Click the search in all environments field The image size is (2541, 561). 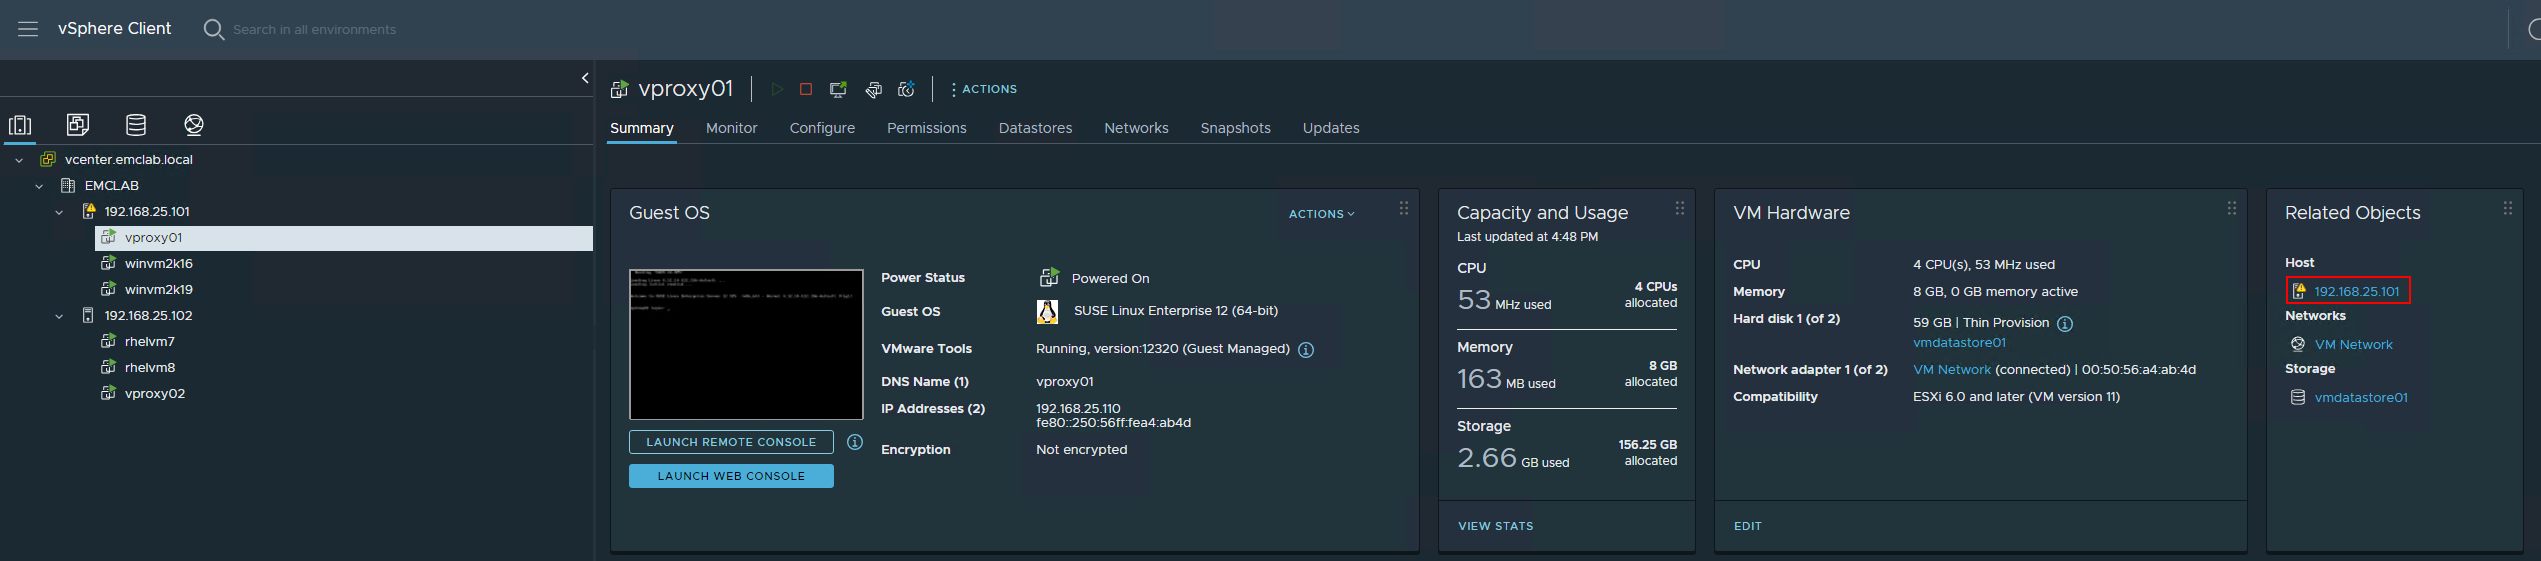tap(314, 30)
